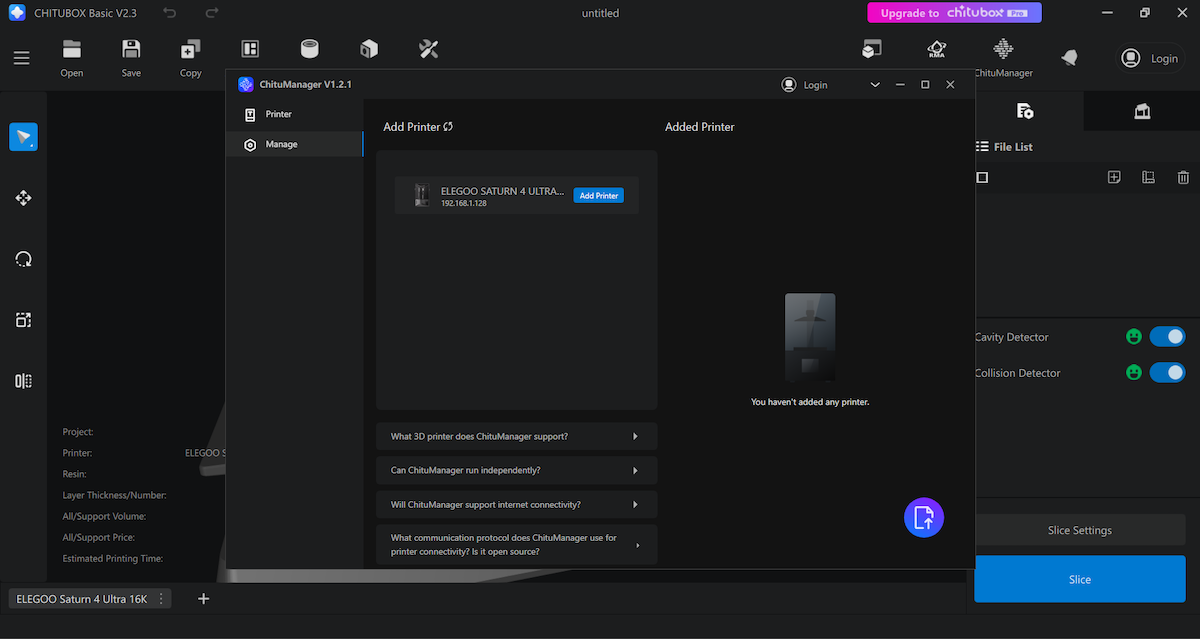Click Login in CHITUBOX main window
Screen dimensions: 1200x639
tap(1151, 58)
